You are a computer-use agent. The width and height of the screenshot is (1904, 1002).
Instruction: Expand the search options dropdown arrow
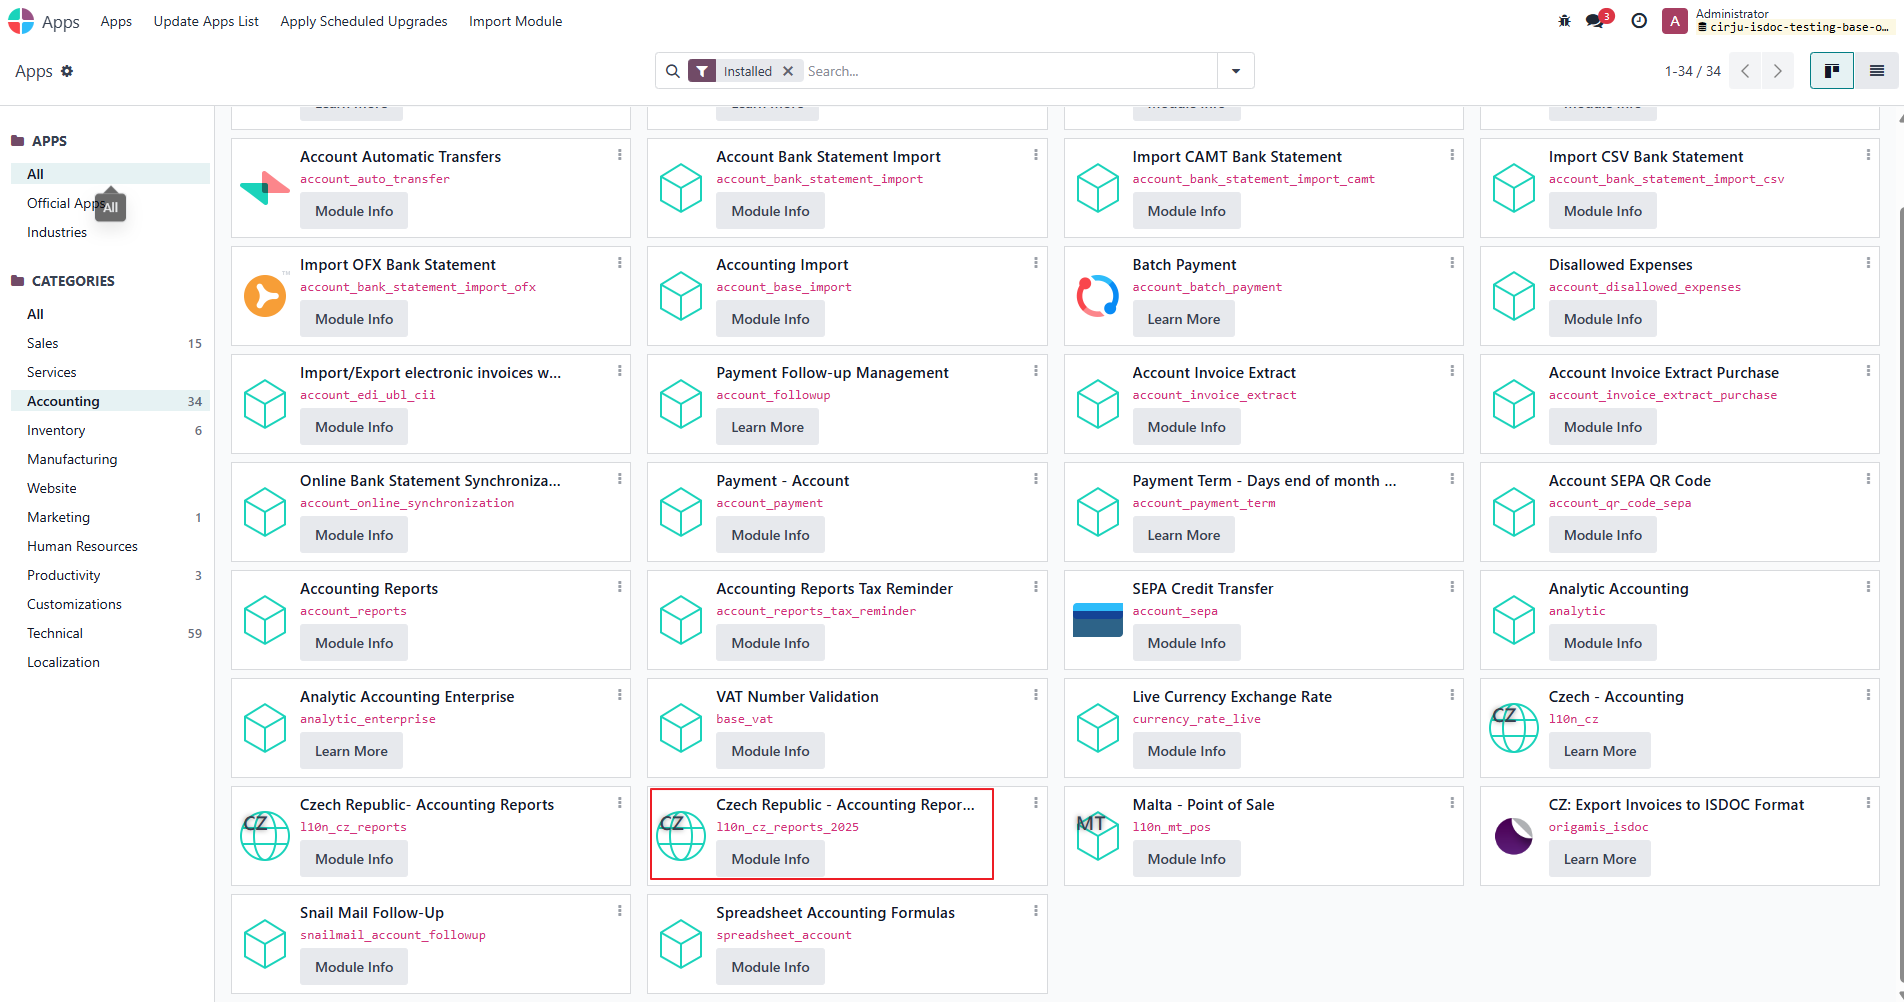(1236, 71)
